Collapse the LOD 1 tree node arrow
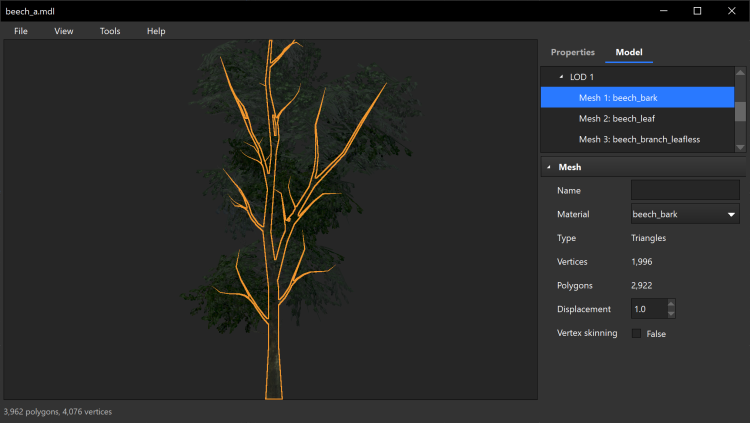 point(560,77)
